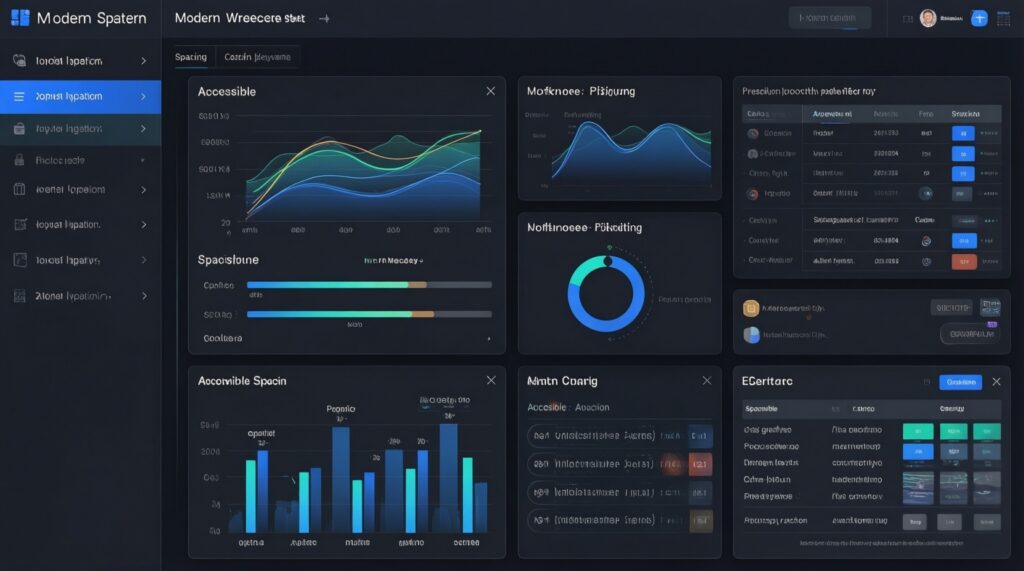Viewport: 1024px width, 571px height.
Task: Click the orange square icon in right panel
Action: [x=751, y=309]
